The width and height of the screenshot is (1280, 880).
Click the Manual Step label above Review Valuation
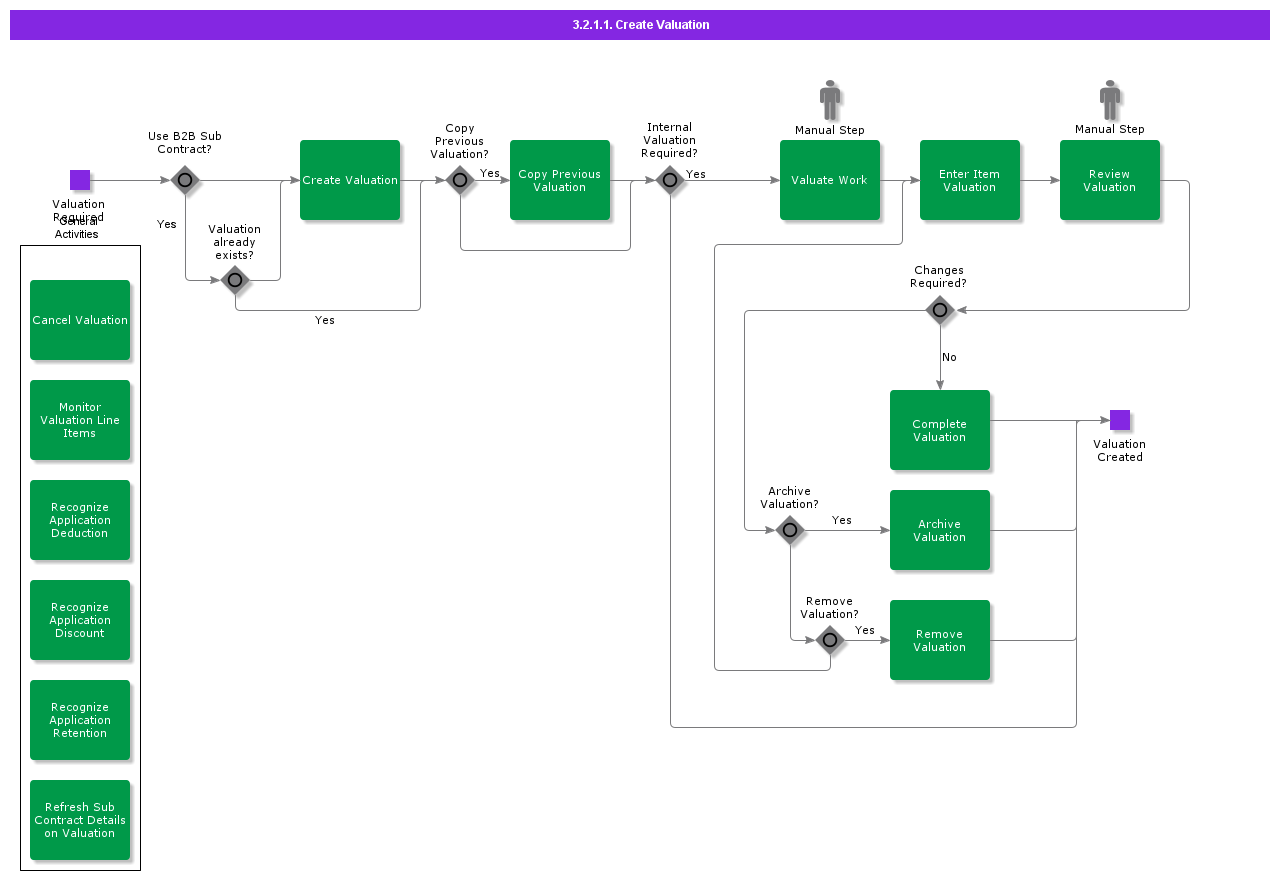click(x=1110, y=129)
